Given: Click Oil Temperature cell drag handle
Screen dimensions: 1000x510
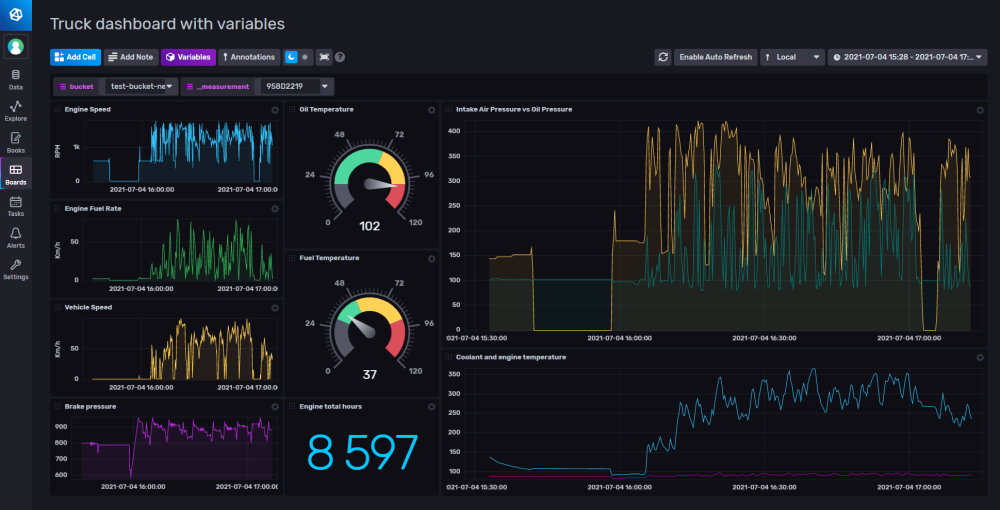Looking at the screenshot, I should coord(292,110).
